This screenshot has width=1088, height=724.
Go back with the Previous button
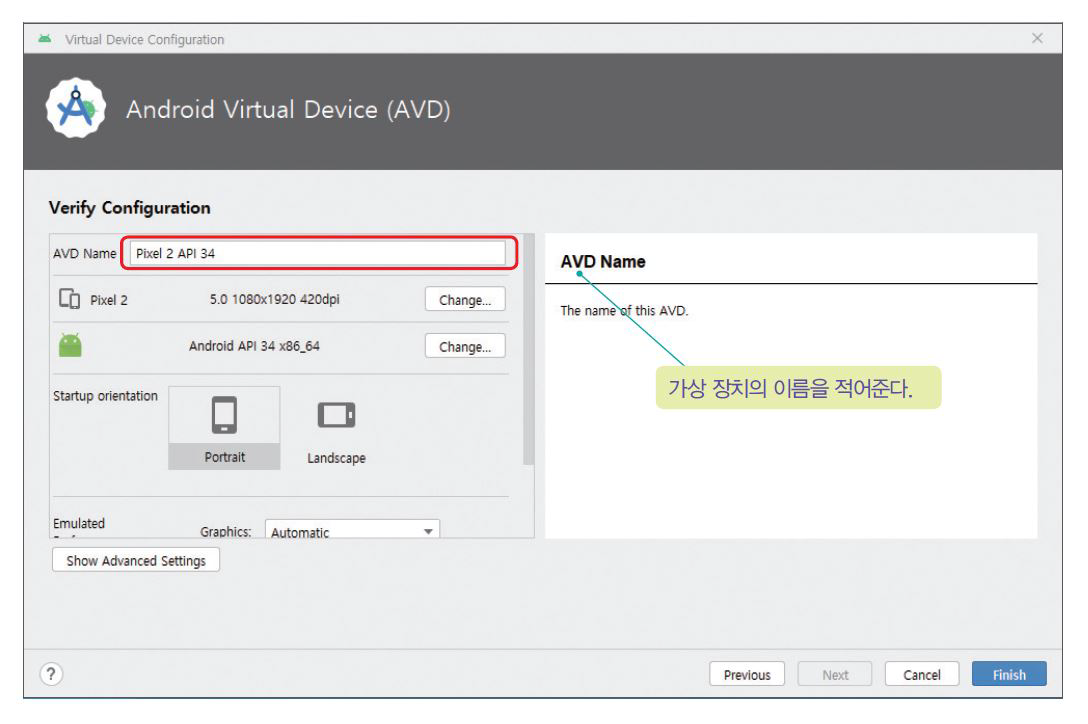pos(747,674)
